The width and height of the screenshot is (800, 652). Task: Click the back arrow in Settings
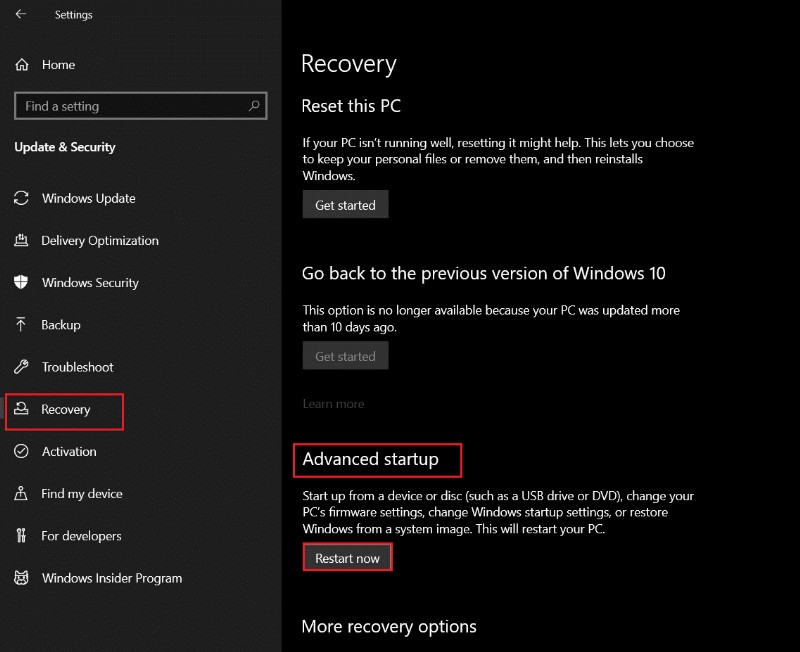20,14
